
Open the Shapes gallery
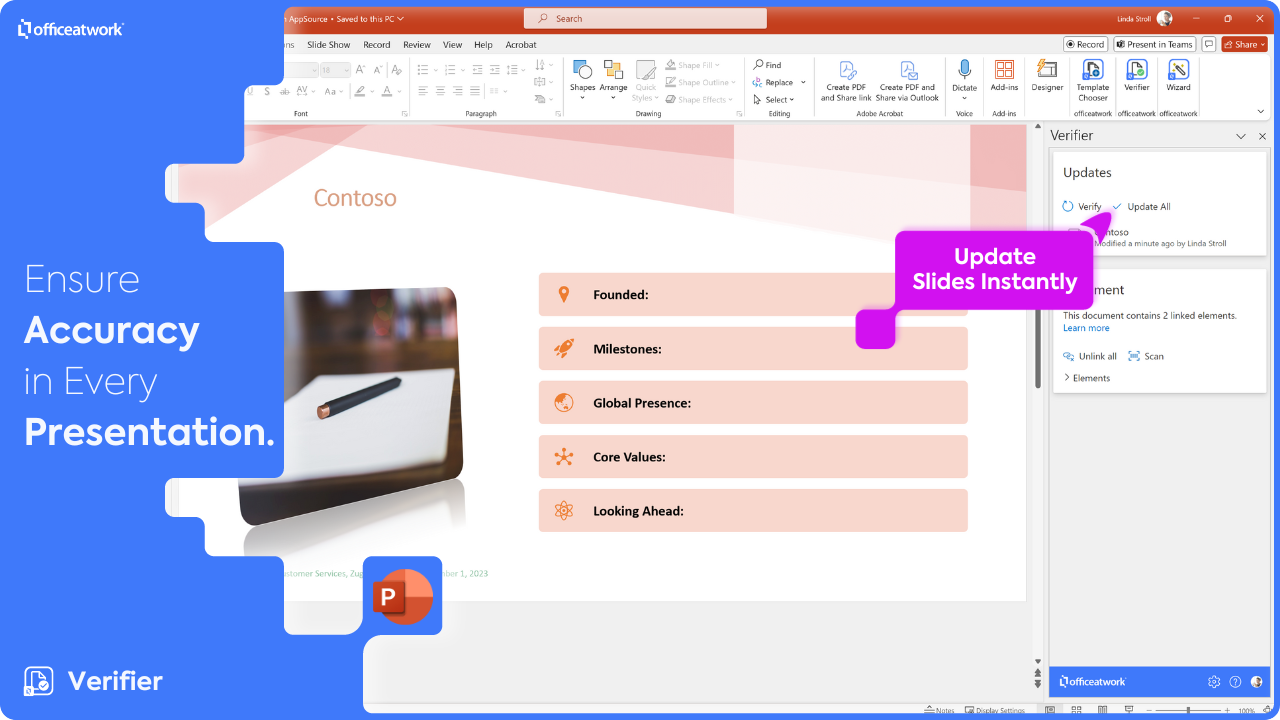point(582,80)
